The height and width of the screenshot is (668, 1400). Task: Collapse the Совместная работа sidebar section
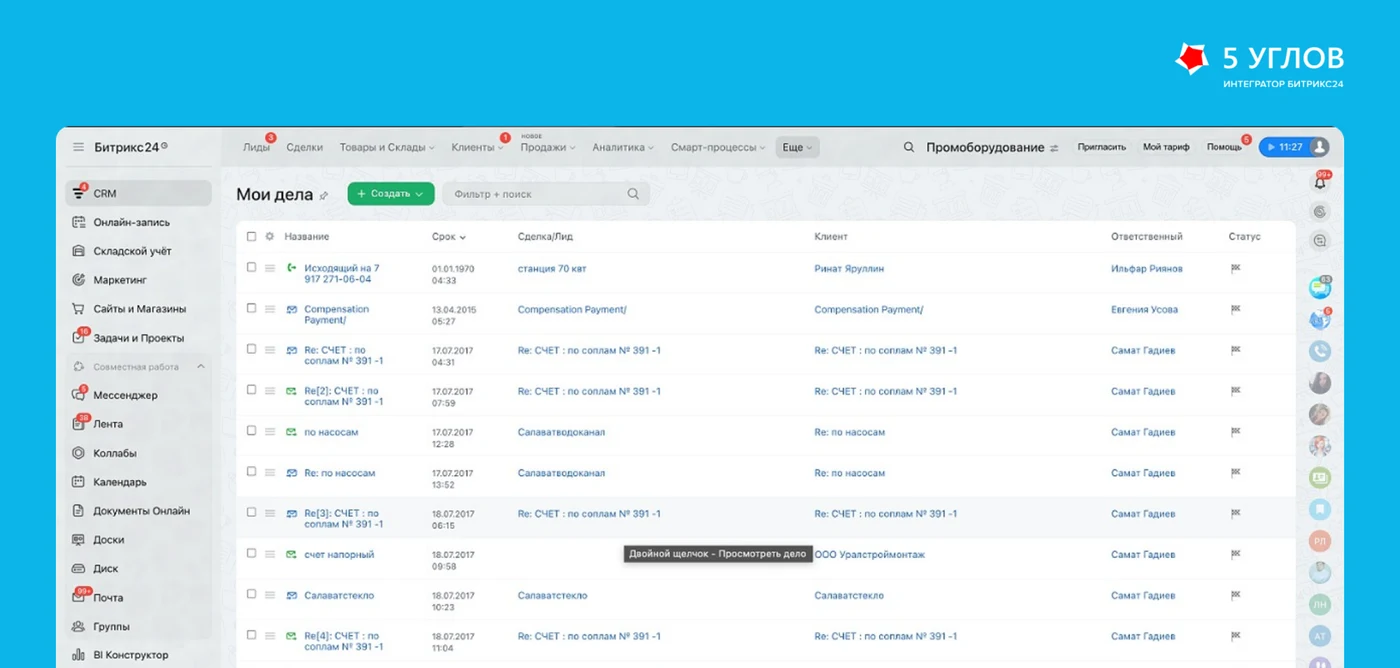200,367
